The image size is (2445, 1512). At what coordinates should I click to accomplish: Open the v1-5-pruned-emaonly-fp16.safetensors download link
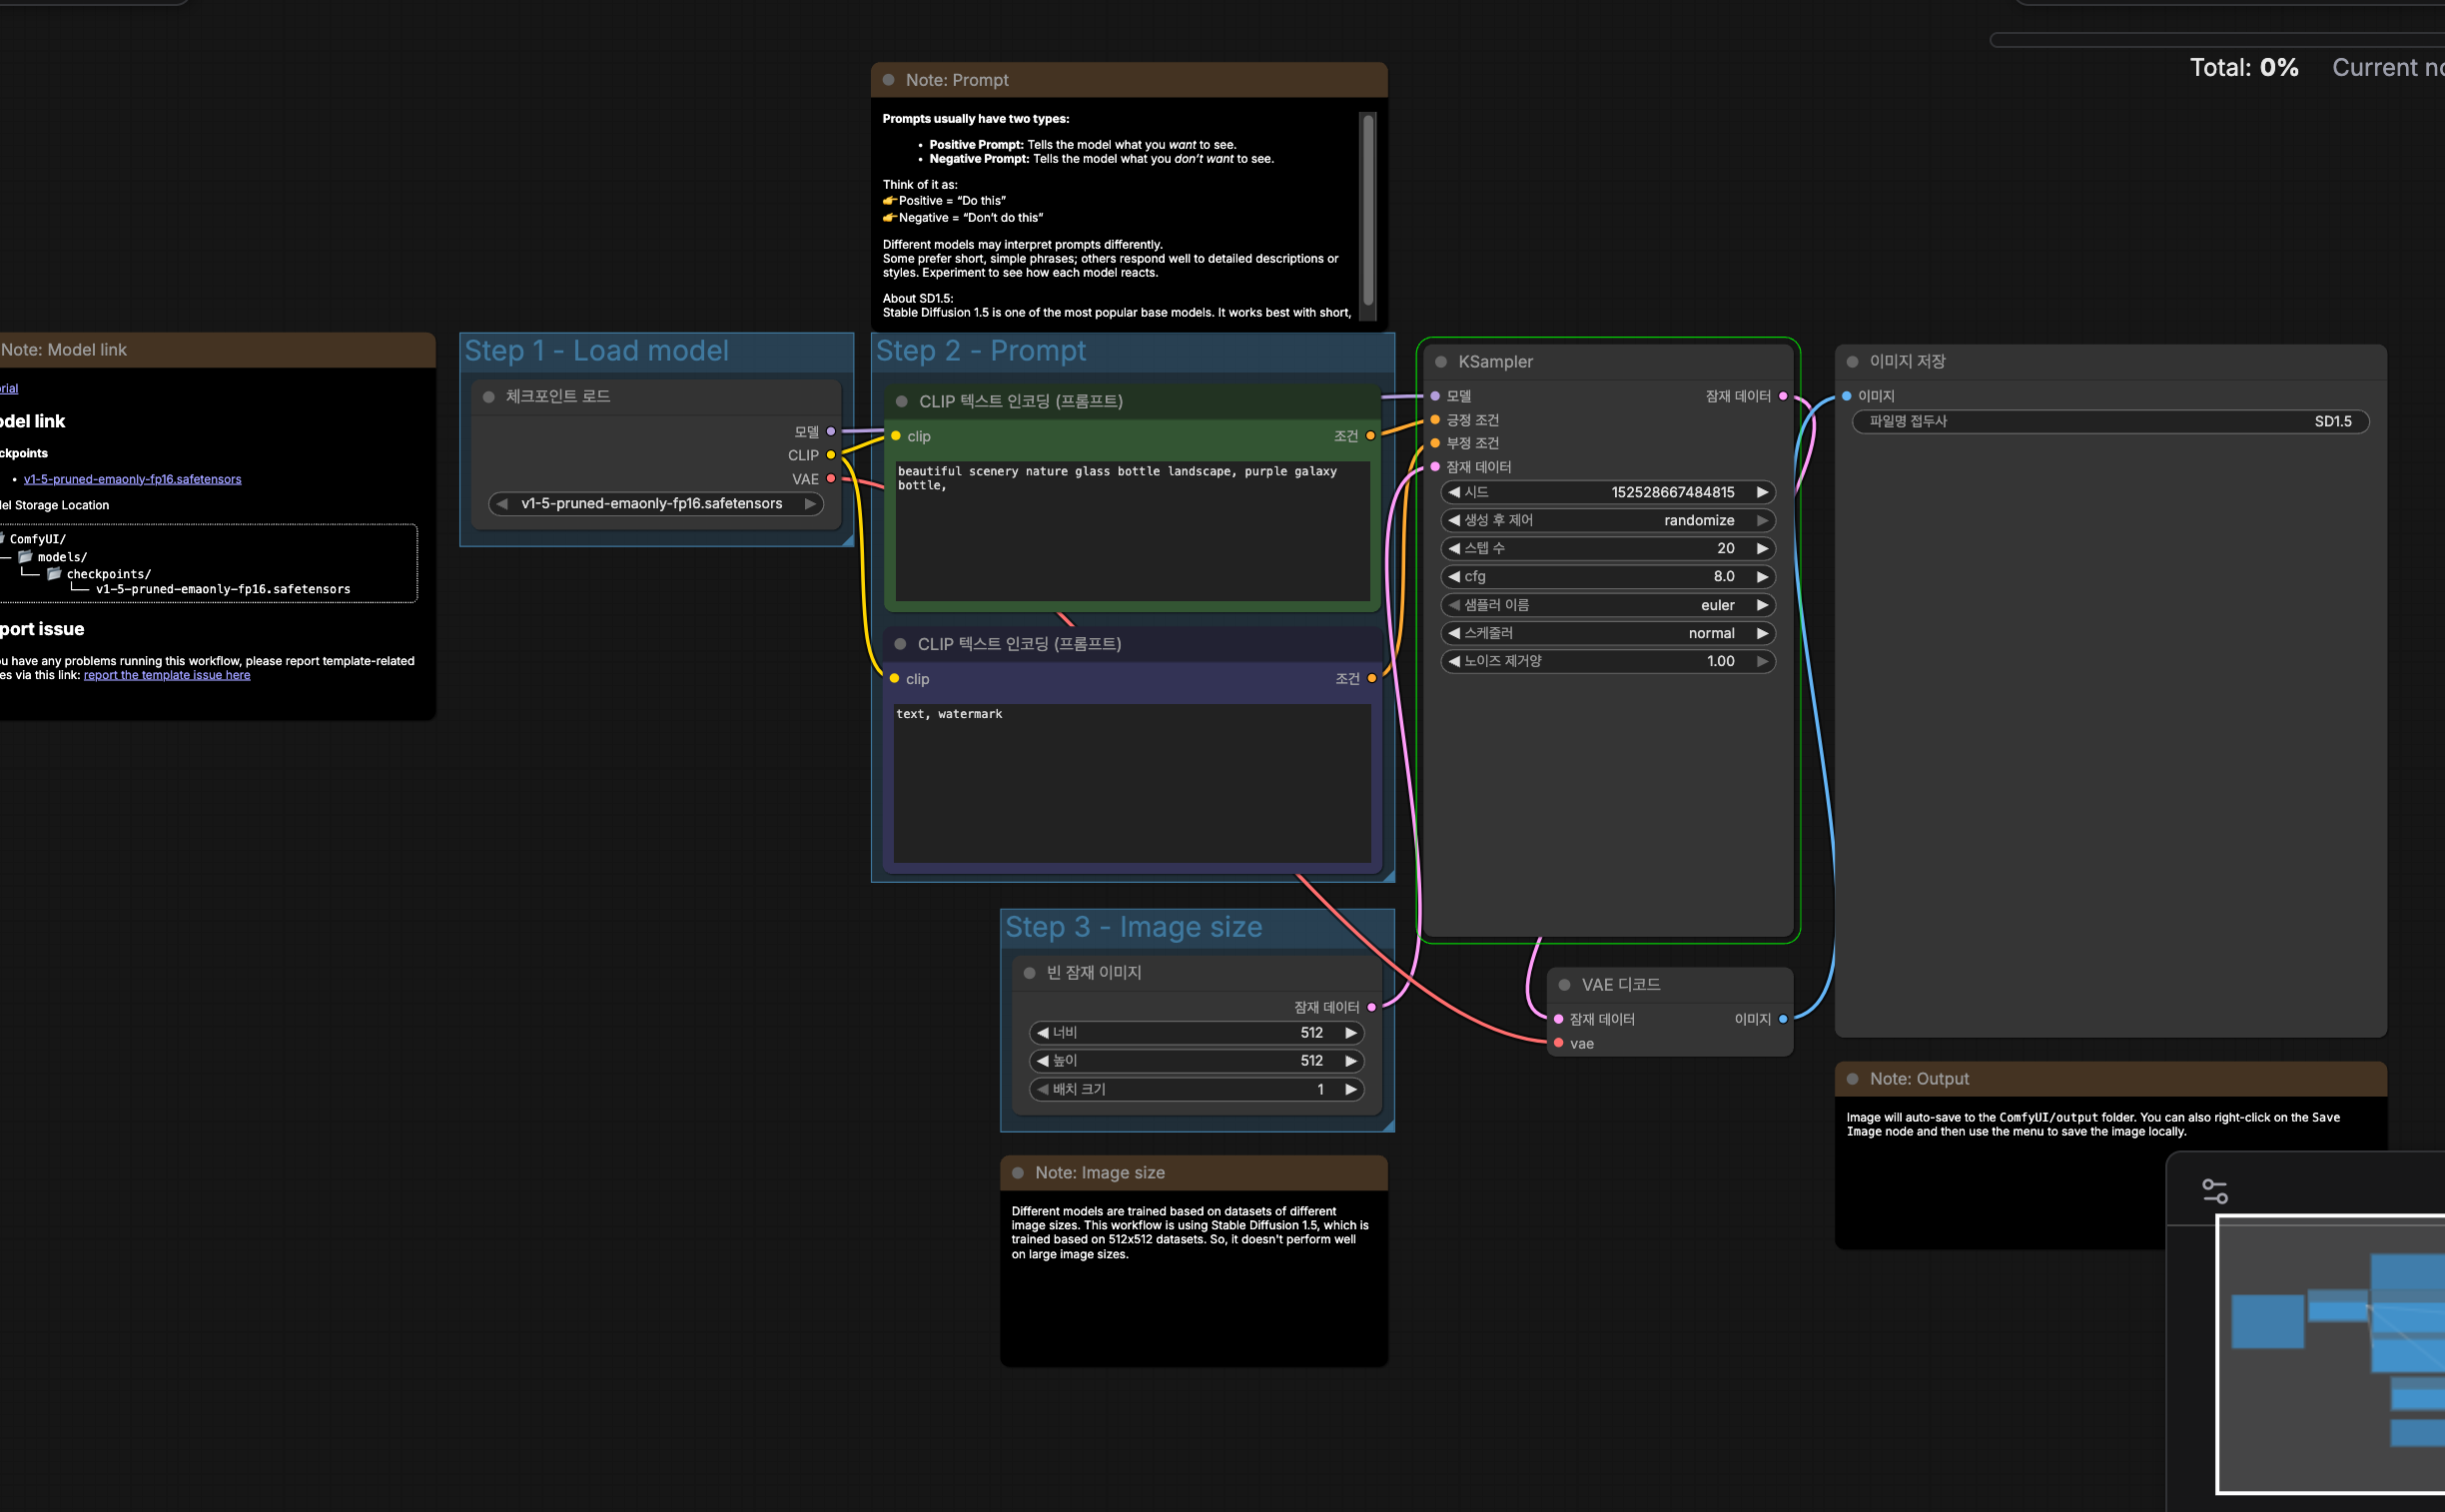132,479
